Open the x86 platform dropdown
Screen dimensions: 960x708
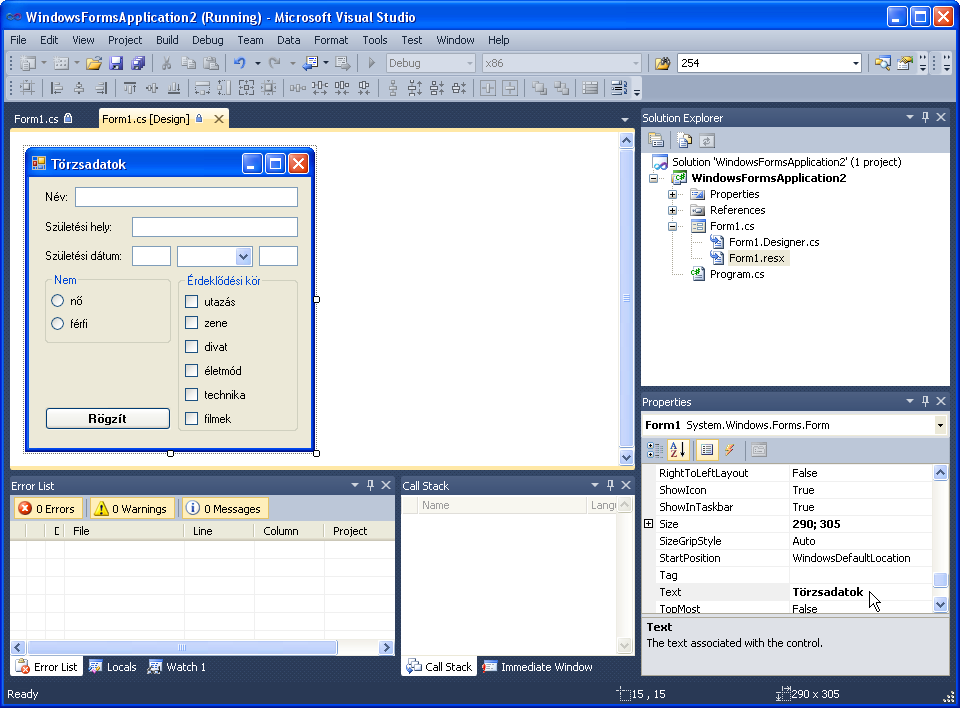click(636, 63)
